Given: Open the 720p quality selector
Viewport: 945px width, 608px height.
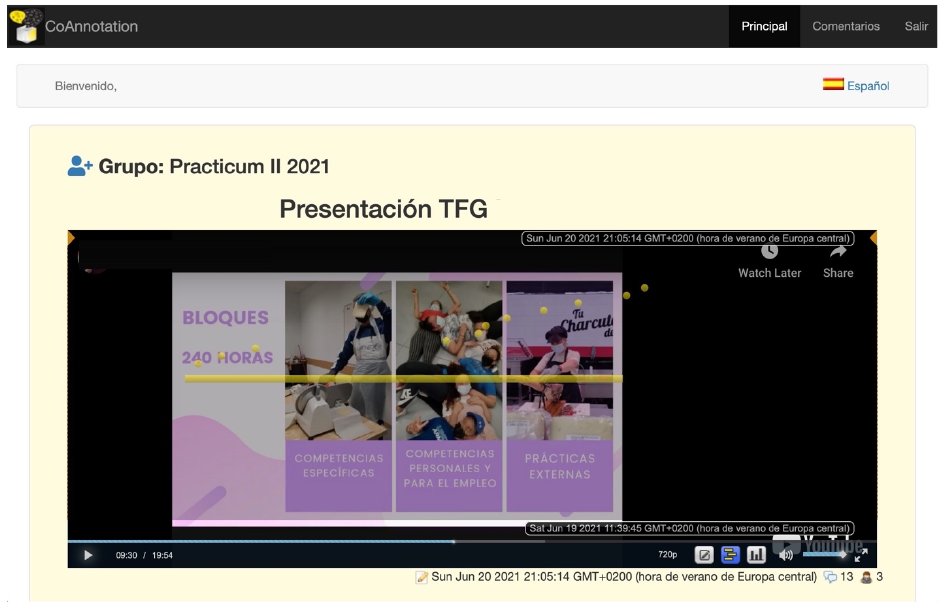Looking at the screenshot, I should click(667, 555).
